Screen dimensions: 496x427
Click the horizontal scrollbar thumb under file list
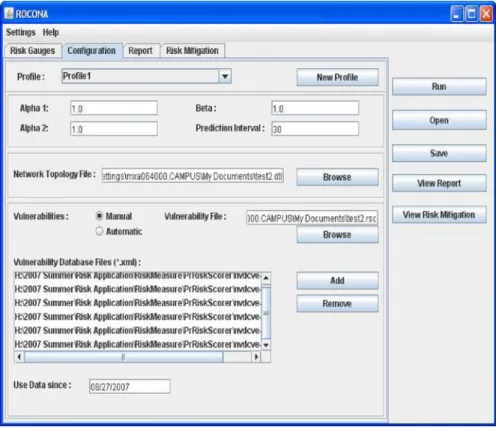(124, 357)
